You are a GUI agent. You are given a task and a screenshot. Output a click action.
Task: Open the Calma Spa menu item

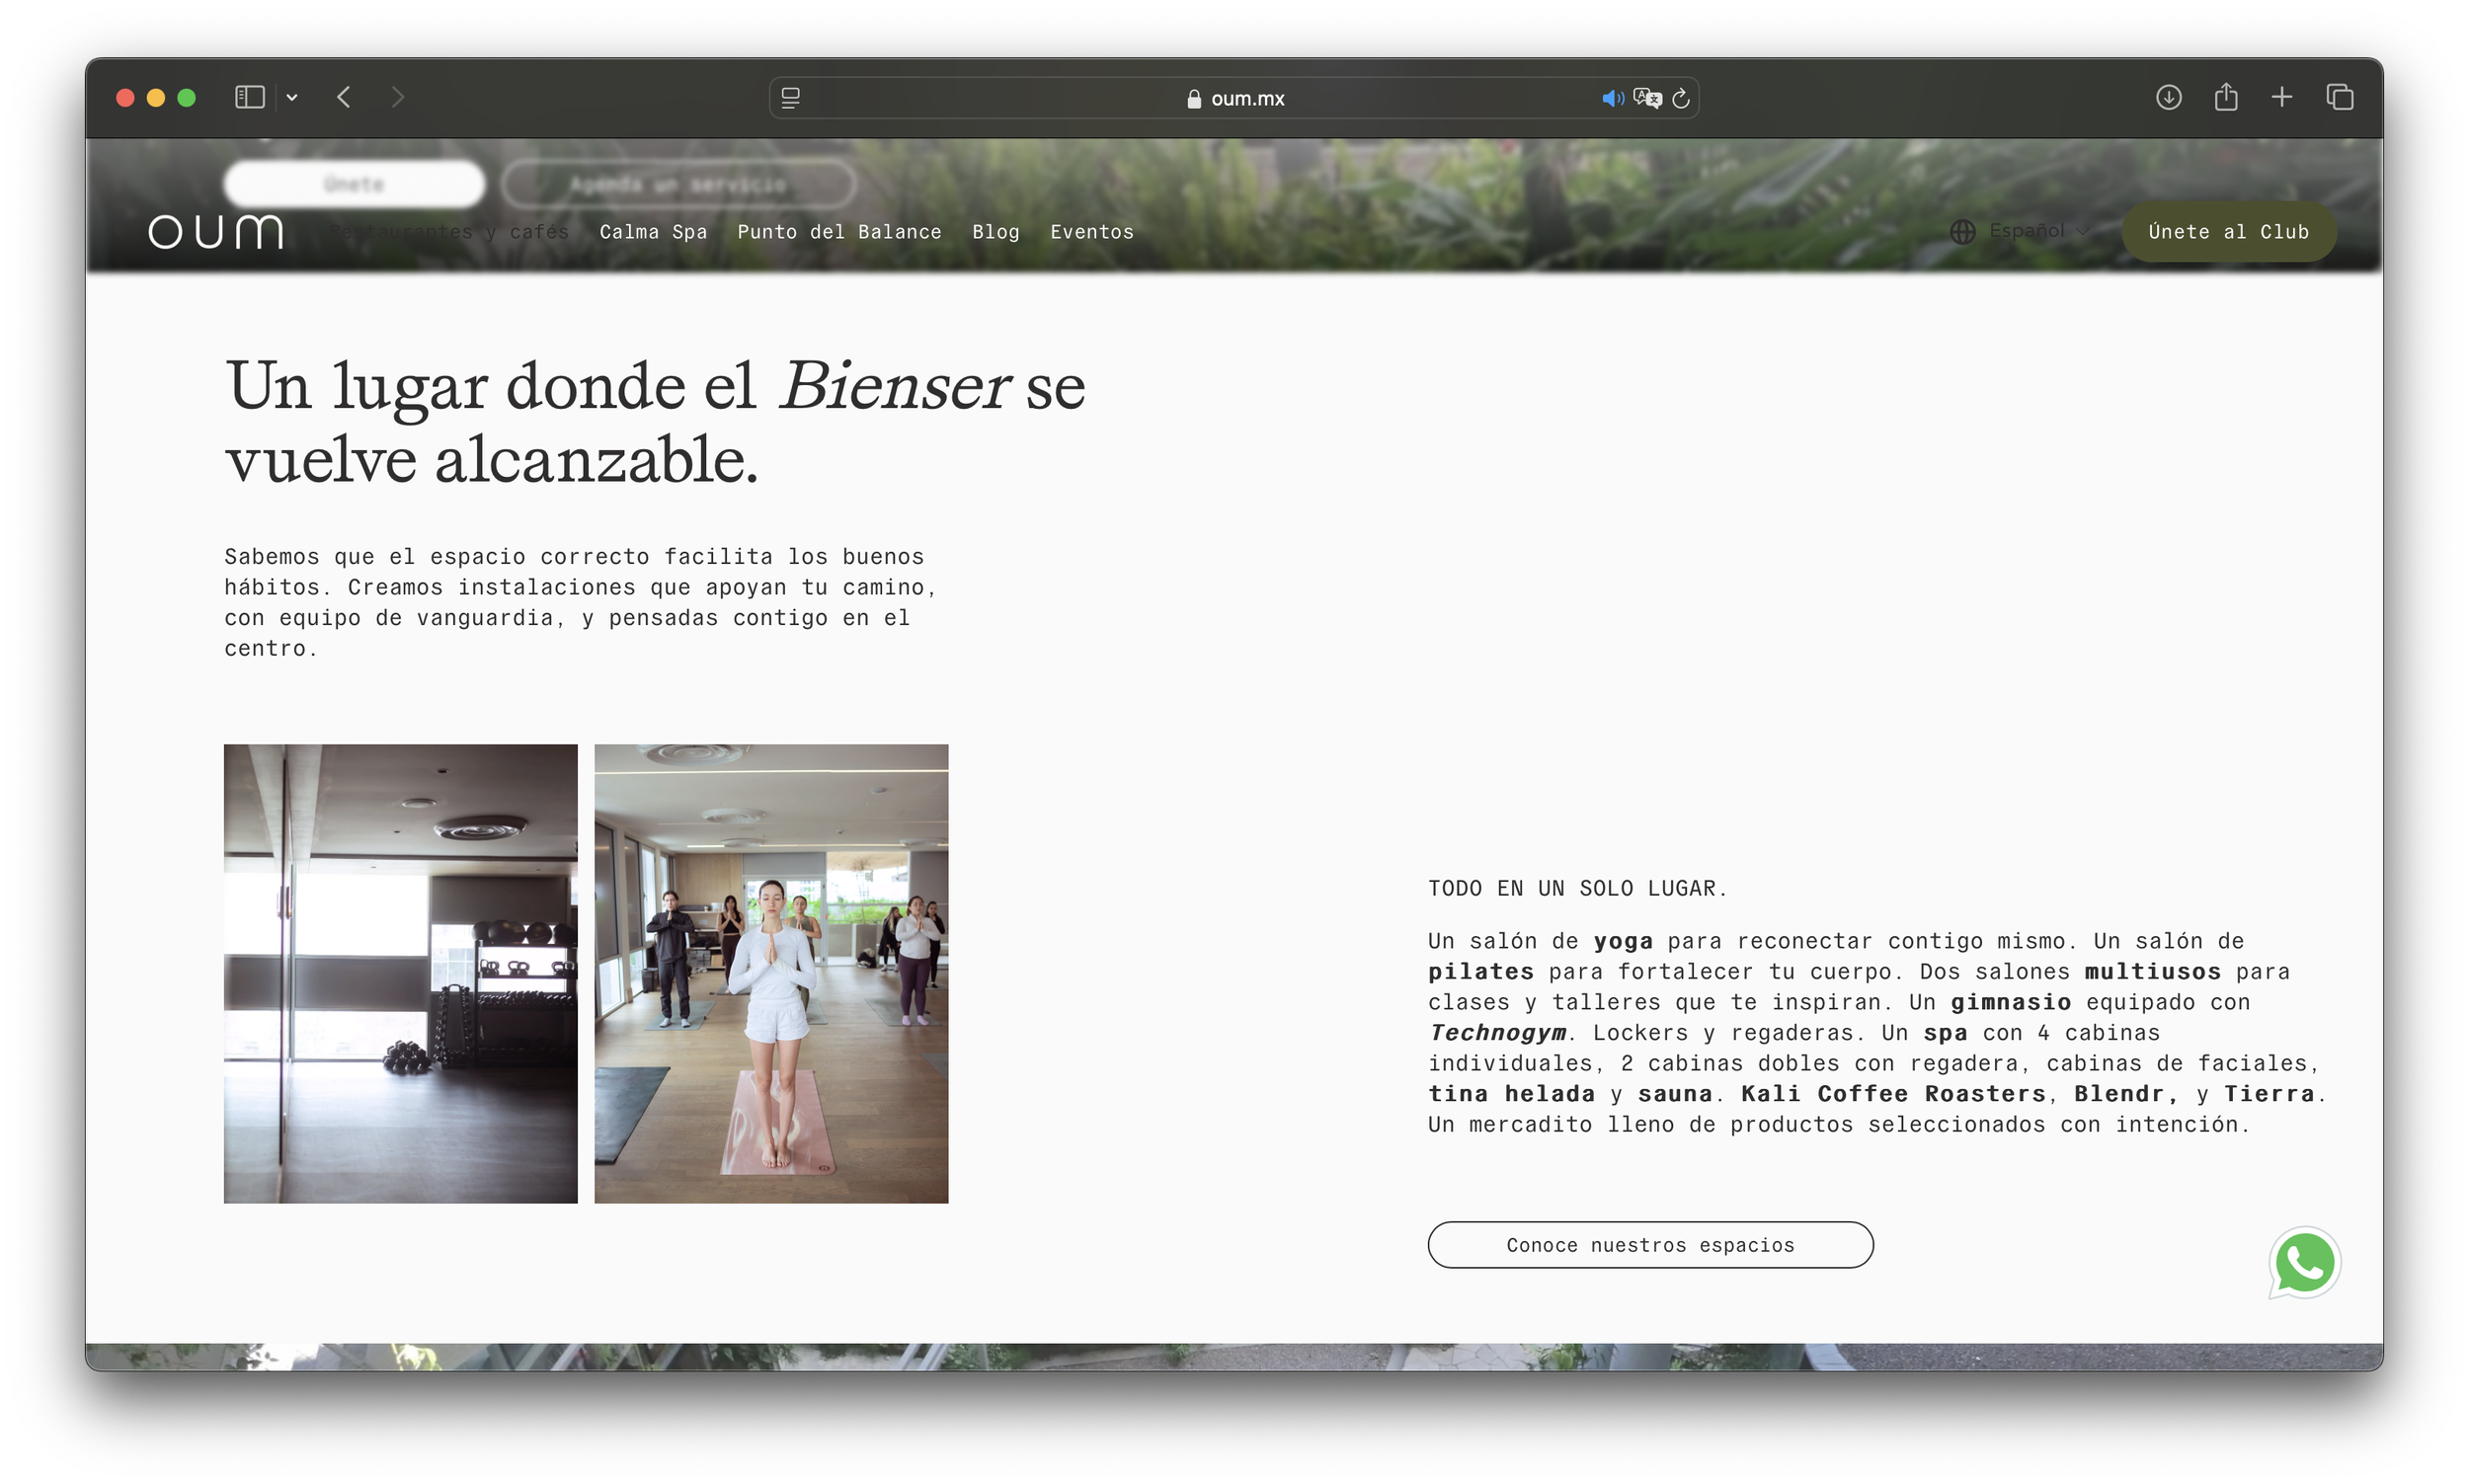coord(653,232)
